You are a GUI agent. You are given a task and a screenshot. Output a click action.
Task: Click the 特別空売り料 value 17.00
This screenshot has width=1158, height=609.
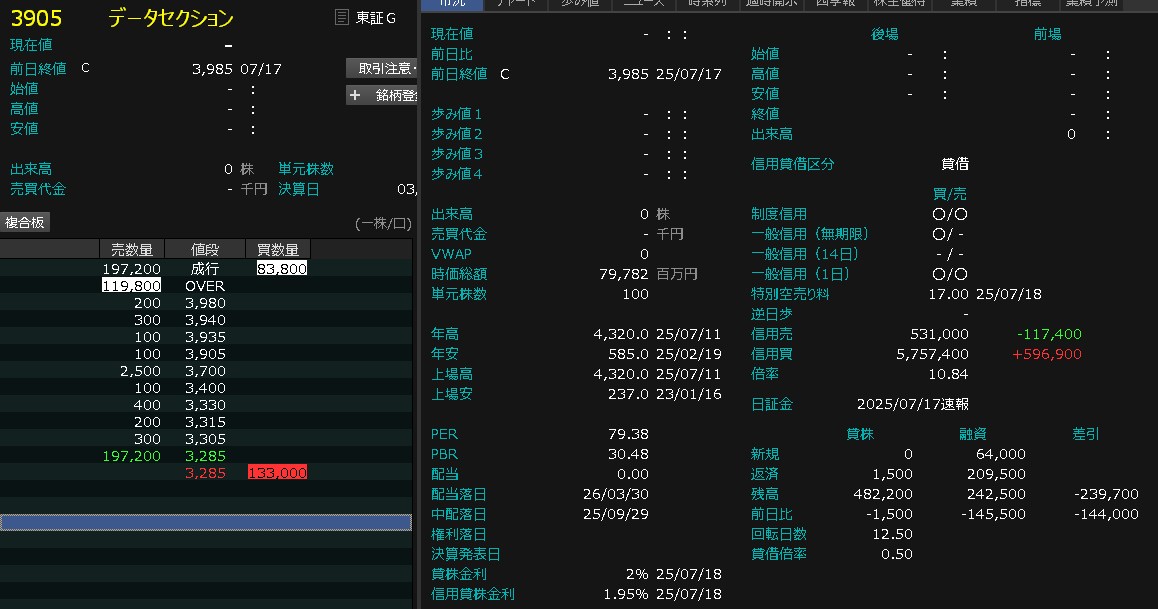[948, 294]
